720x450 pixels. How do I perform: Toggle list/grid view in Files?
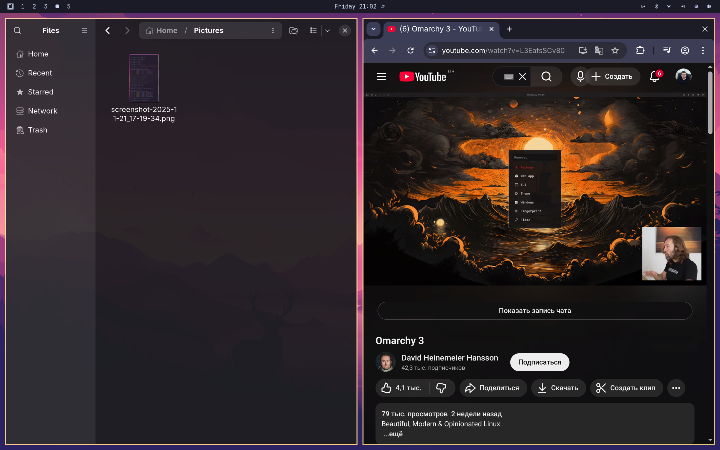click(x=312, y=31)
